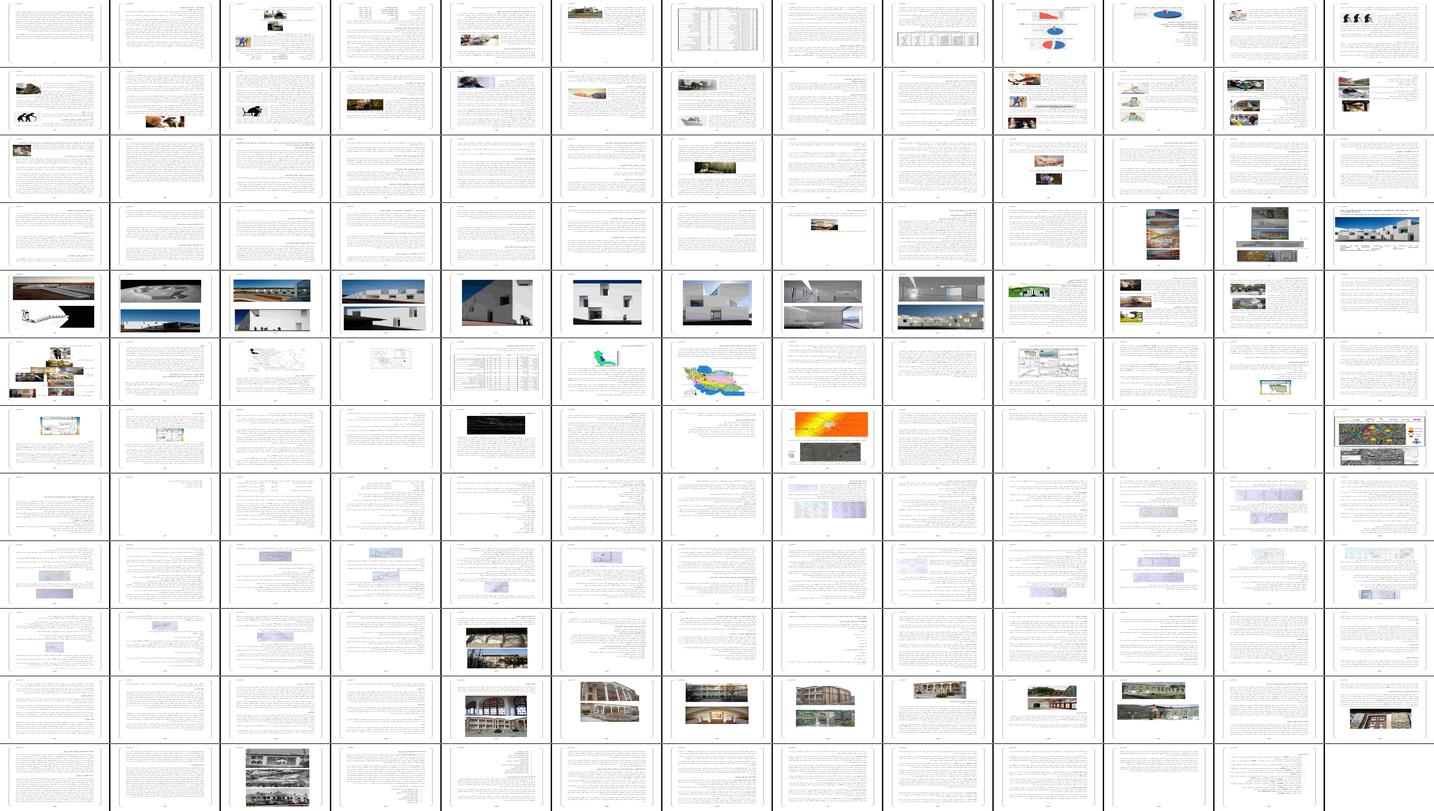Select the page with wide white building panorama
Screen dimensions: 1434x811
point(1378,235)
